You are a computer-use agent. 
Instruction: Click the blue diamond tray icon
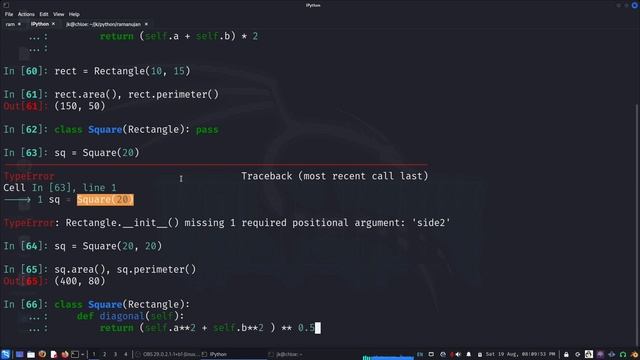click(x=611, y=354)
